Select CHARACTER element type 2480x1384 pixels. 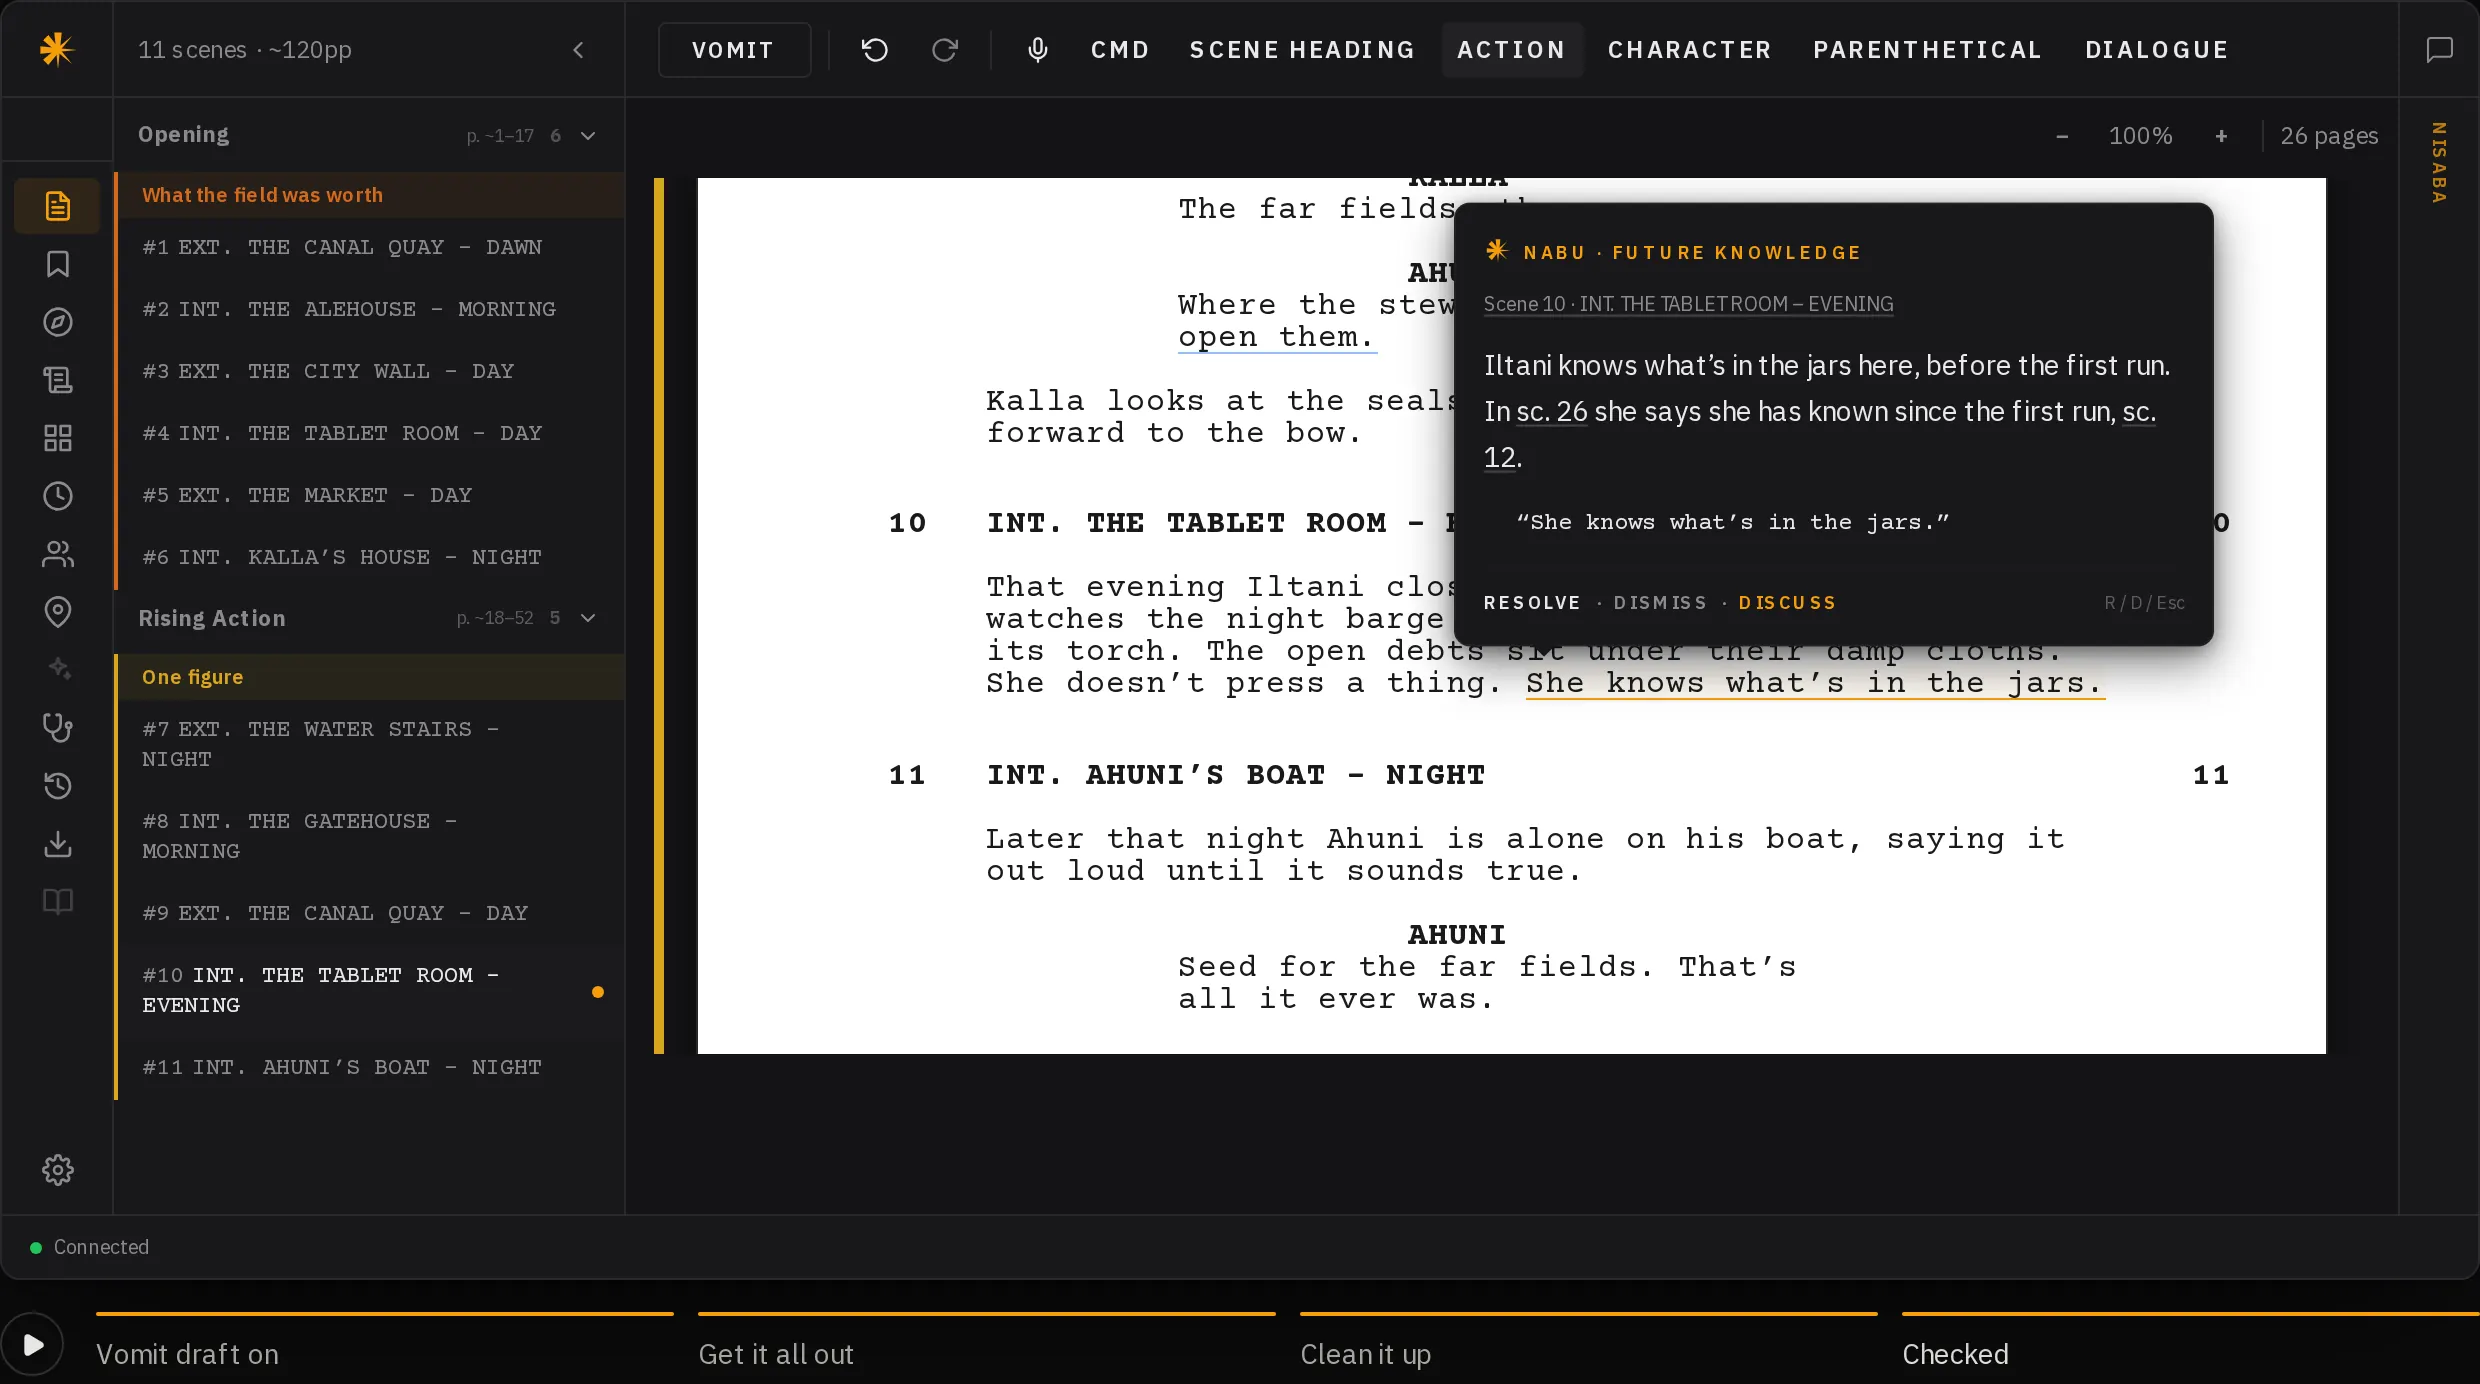pos(1689,50)
